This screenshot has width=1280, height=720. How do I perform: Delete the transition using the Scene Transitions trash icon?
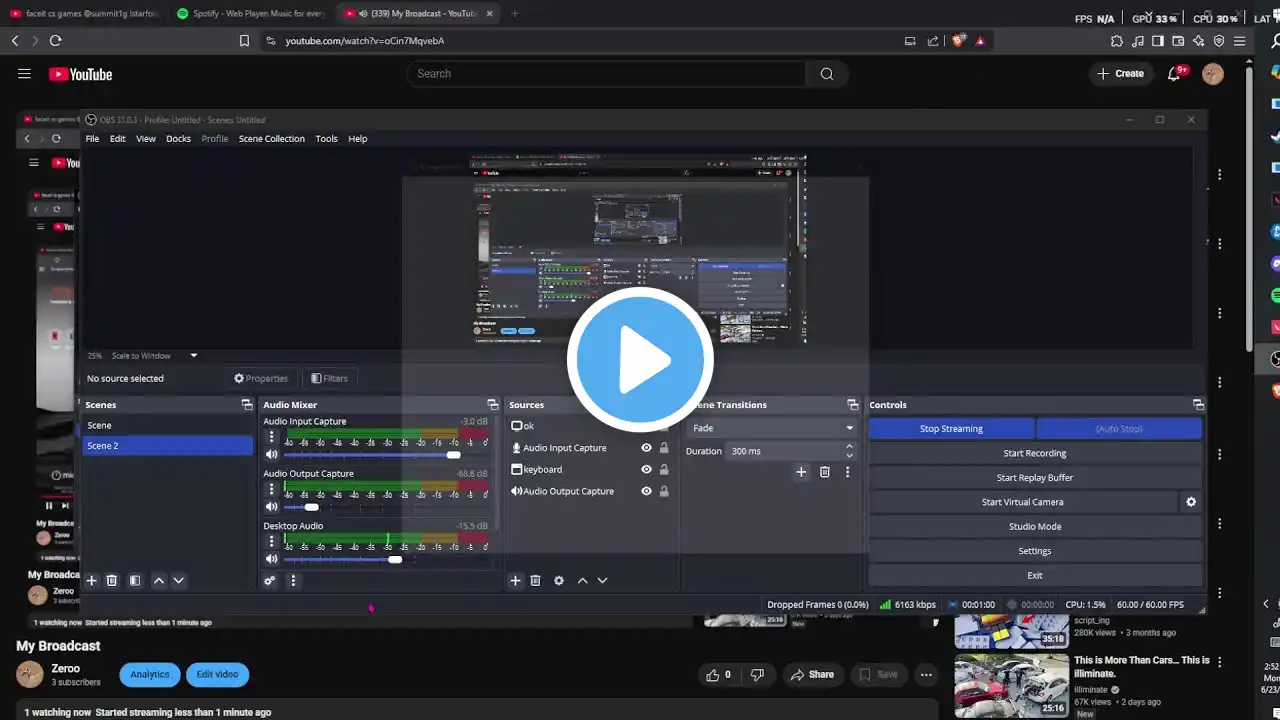pyautogui.click(x=825, y=472)
